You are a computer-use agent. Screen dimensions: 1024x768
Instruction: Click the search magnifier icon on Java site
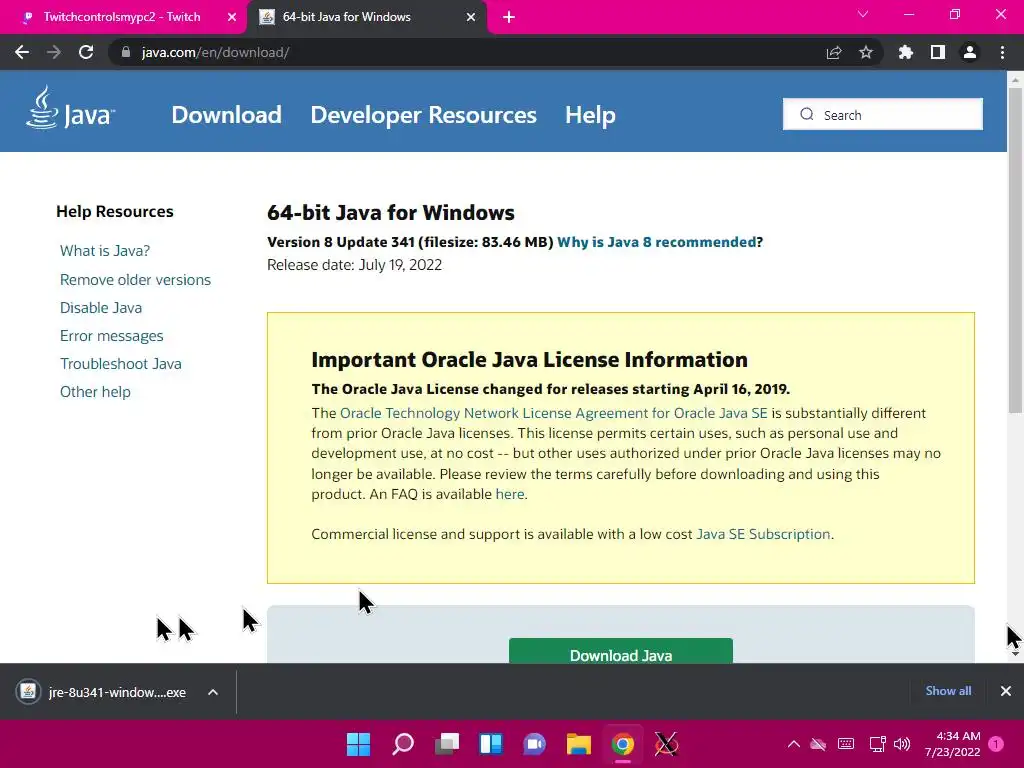(807, 114)
